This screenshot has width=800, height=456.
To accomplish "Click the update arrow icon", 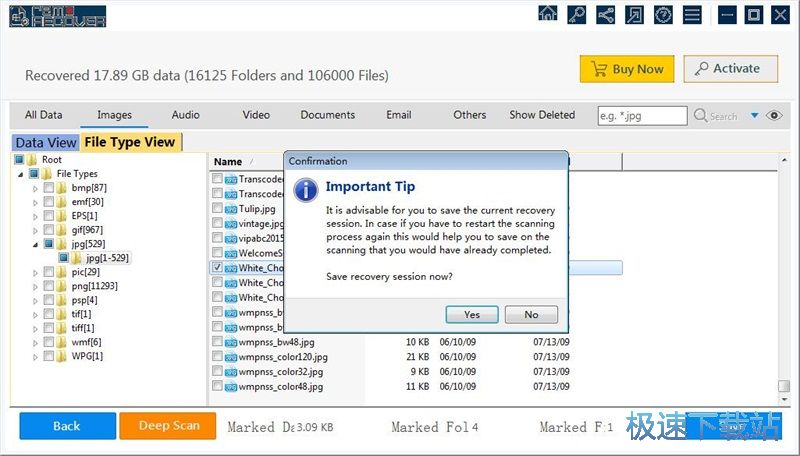I will click(x=634, y=15).
